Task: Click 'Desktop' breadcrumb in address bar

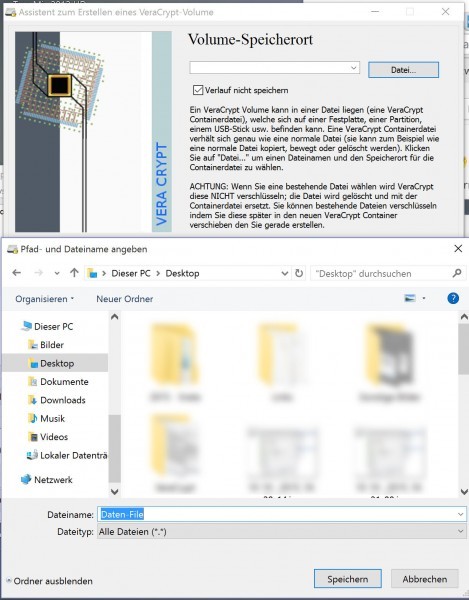Action: [x=182, y=274]
